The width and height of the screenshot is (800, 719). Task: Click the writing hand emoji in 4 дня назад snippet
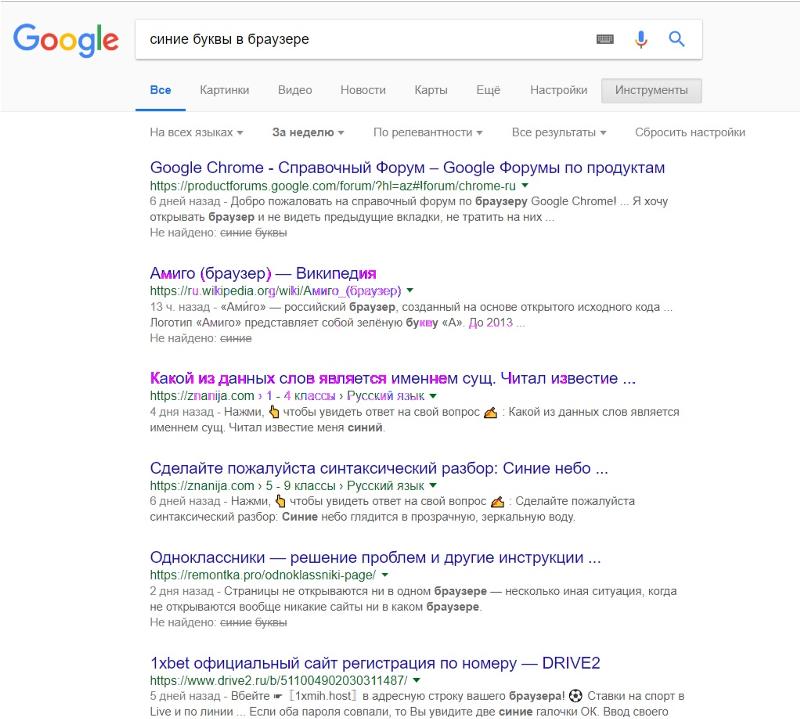[x=490, y=412]
